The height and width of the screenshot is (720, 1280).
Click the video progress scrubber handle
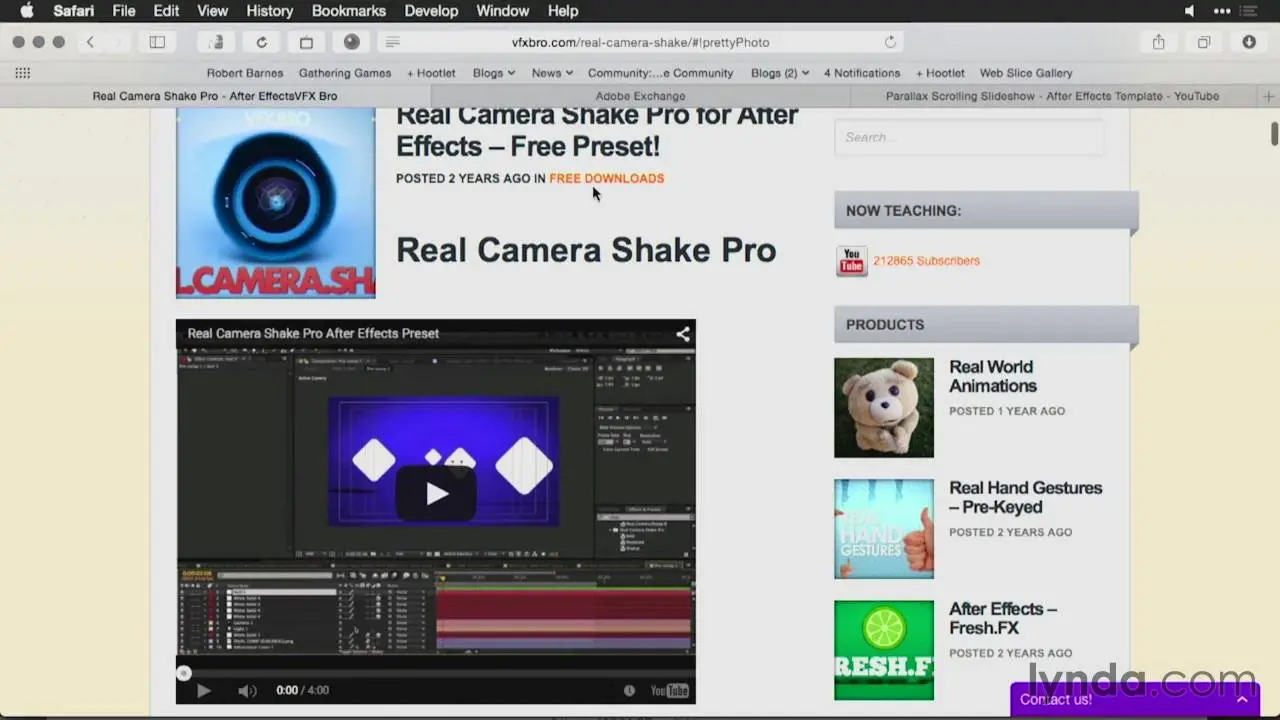coord(183,673)
